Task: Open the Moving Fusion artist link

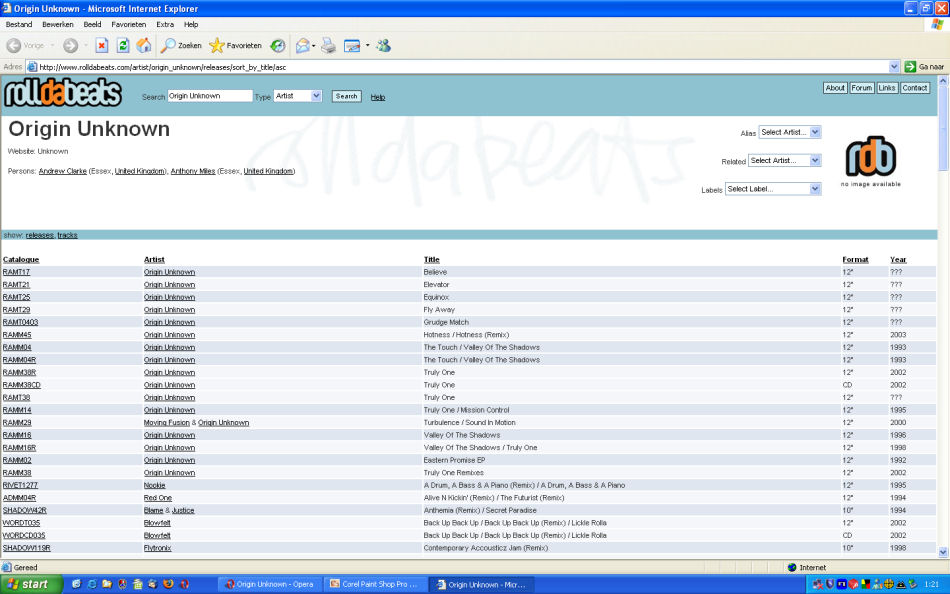Action: (x=167, y=423)
